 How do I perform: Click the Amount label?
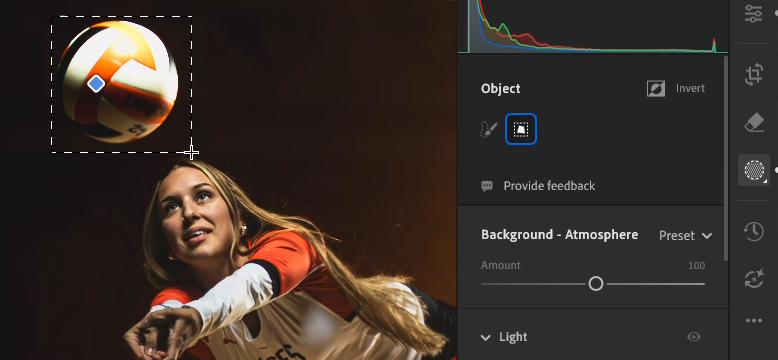pos(501,265)
